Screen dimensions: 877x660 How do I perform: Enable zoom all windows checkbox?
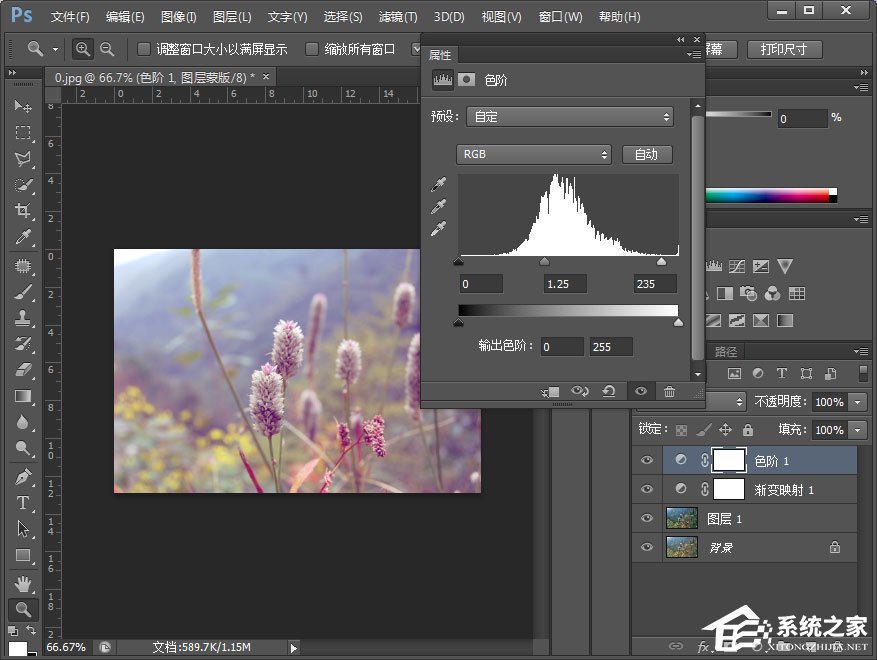[312, 49]
